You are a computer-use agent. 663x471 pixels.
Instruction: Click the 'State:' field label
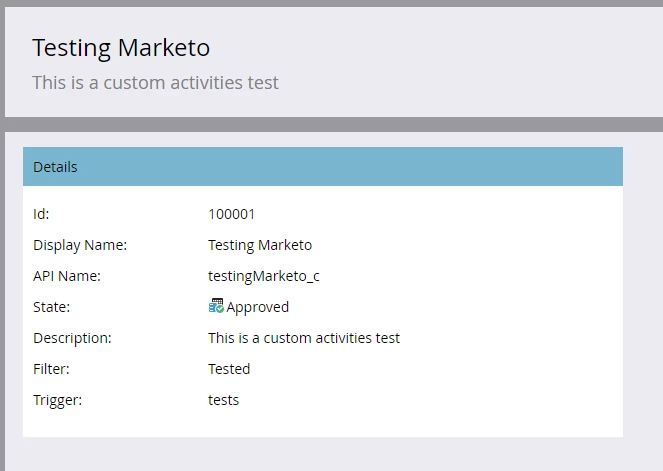point(51,307)
